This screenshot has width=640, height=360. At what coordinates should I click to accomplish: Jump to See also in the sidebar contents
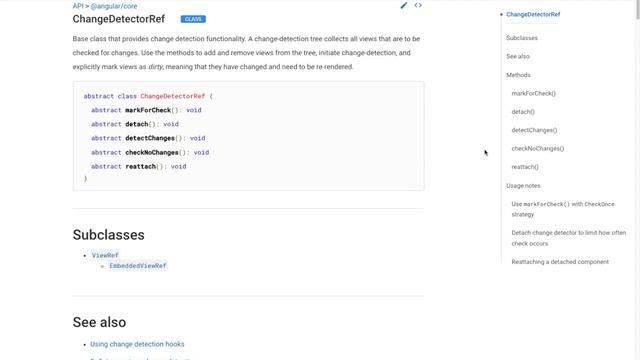(x=518, y=56)
